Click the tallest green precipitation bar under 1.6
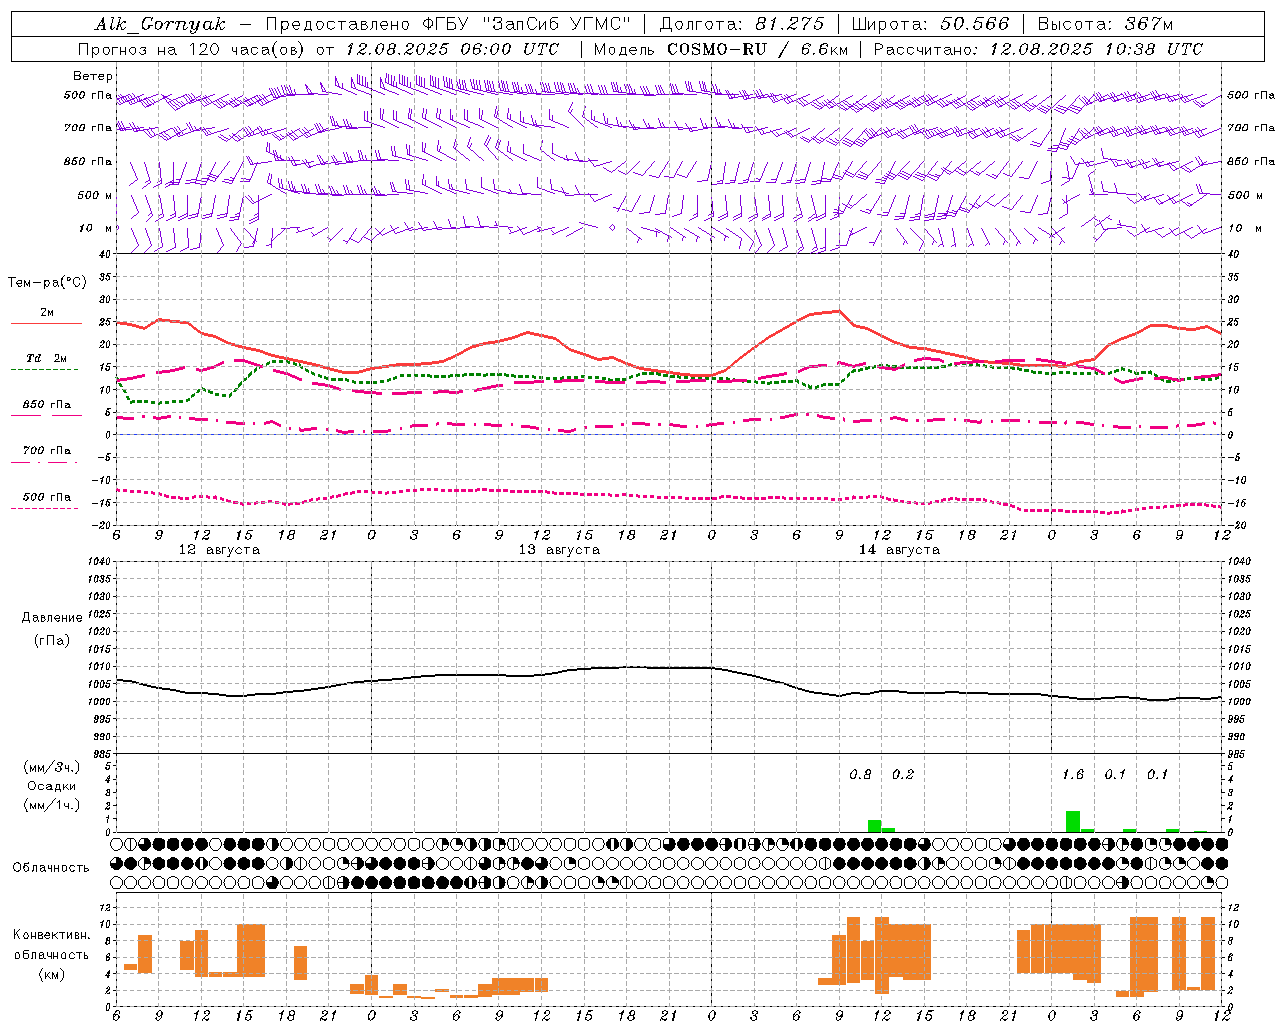This screenshot has width=1280, height=1024. pyautogui.click(x=1073, y=821)
